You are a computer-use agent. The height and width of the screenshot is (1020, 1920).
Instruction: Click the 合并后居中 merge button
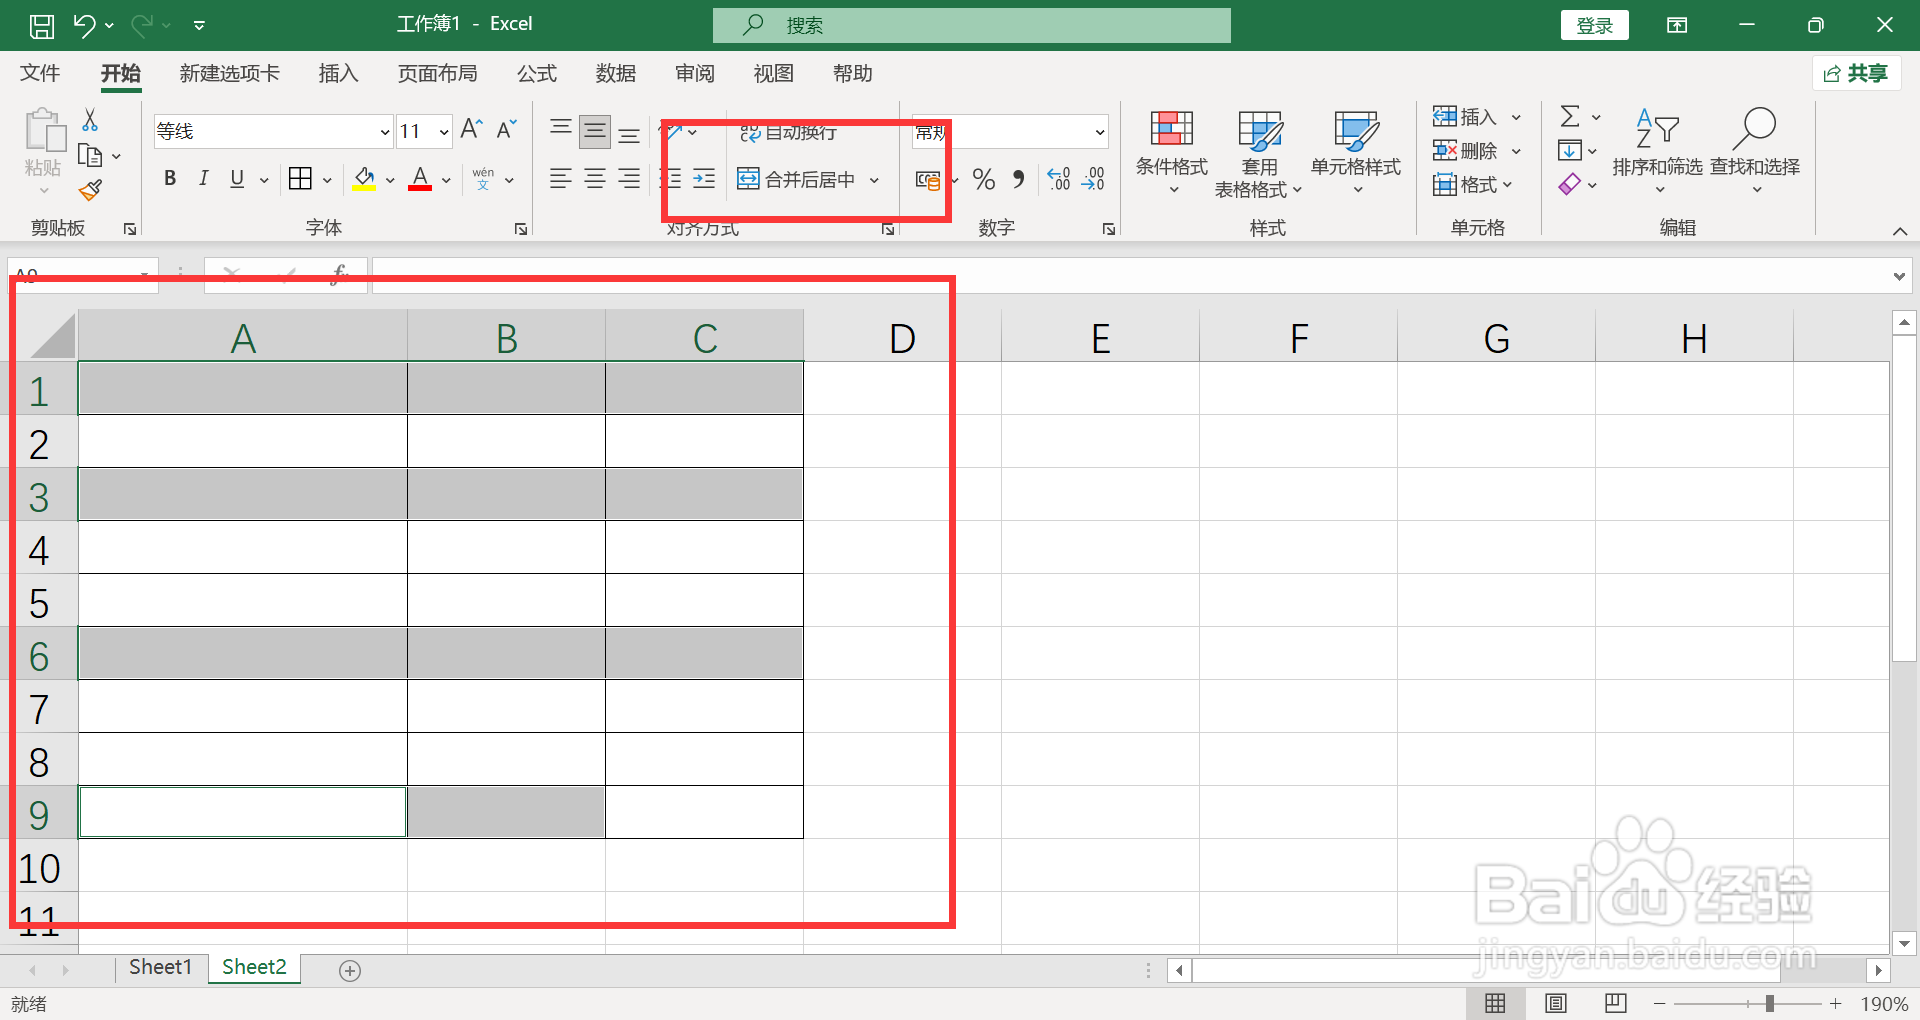pyautogui.click(x=797, y=180)
